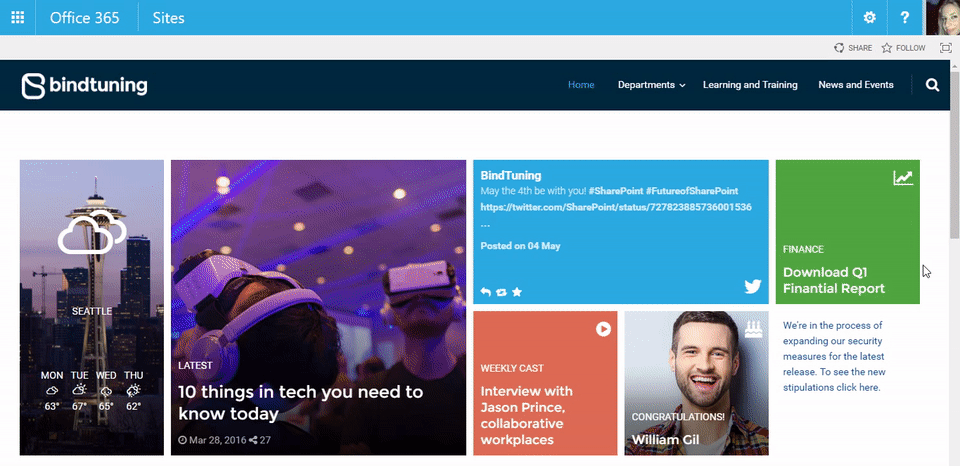Click the BindTuning tweet author name
Screen dimensions: 960x466
coord(511,176)
